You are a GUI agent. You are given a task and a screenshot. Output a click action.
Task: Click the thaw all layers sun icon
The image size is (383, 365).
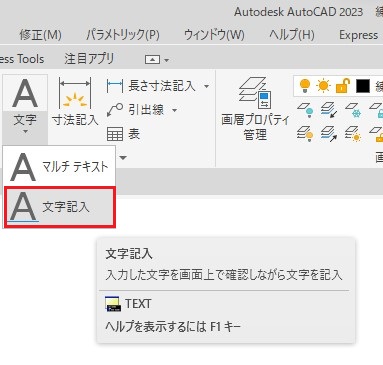[x=353, y=134]
